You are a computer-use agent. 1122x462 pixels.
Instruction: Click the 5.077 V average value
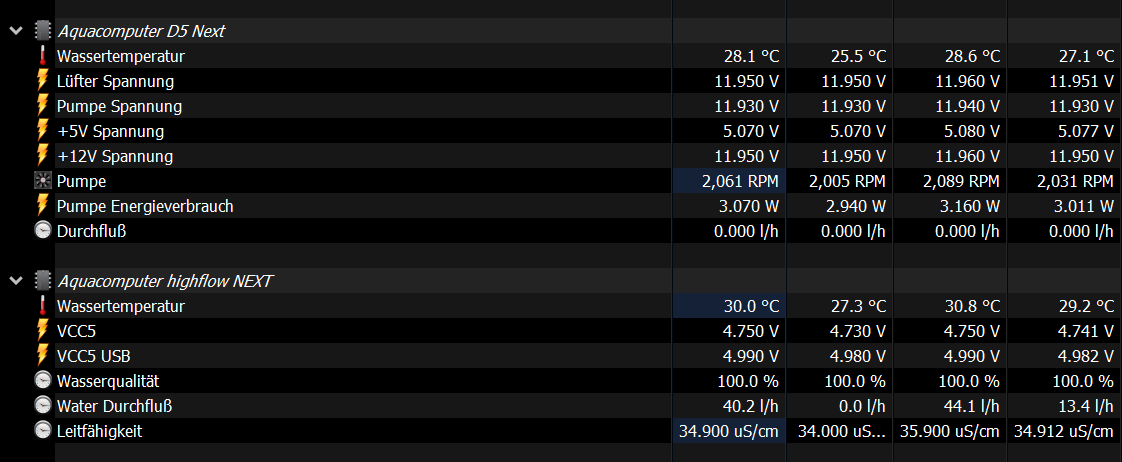click(1086, 132)
